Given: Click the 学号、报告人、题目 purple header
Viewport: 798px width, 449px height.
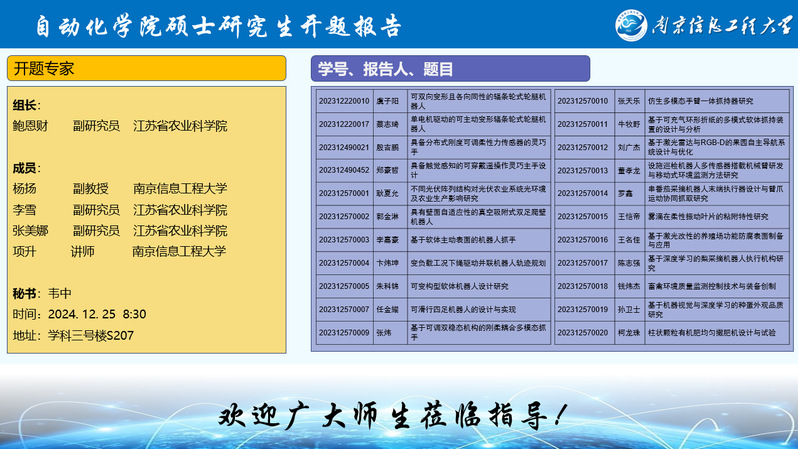Looking at the screenshot, I should point(449,68).
